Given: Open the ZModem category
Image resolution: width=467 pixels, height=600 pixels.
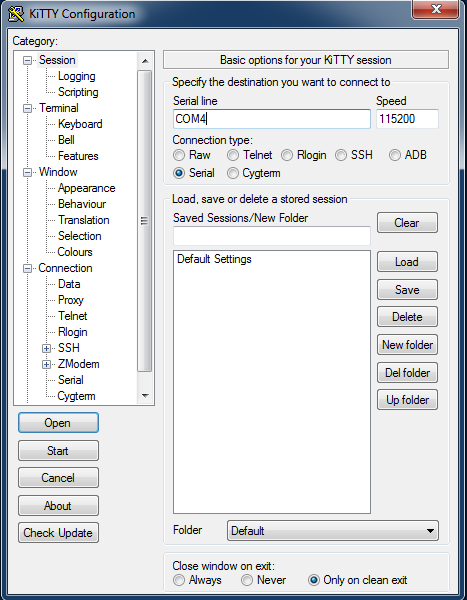Looking at the screenshot, I should [78, 364].
